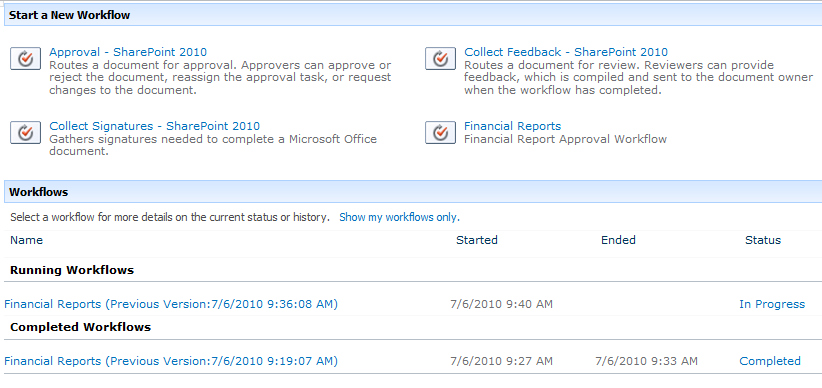Click the 7/6/2010 9:40 AM started time

pyautogui.click(x=502, y=304)
